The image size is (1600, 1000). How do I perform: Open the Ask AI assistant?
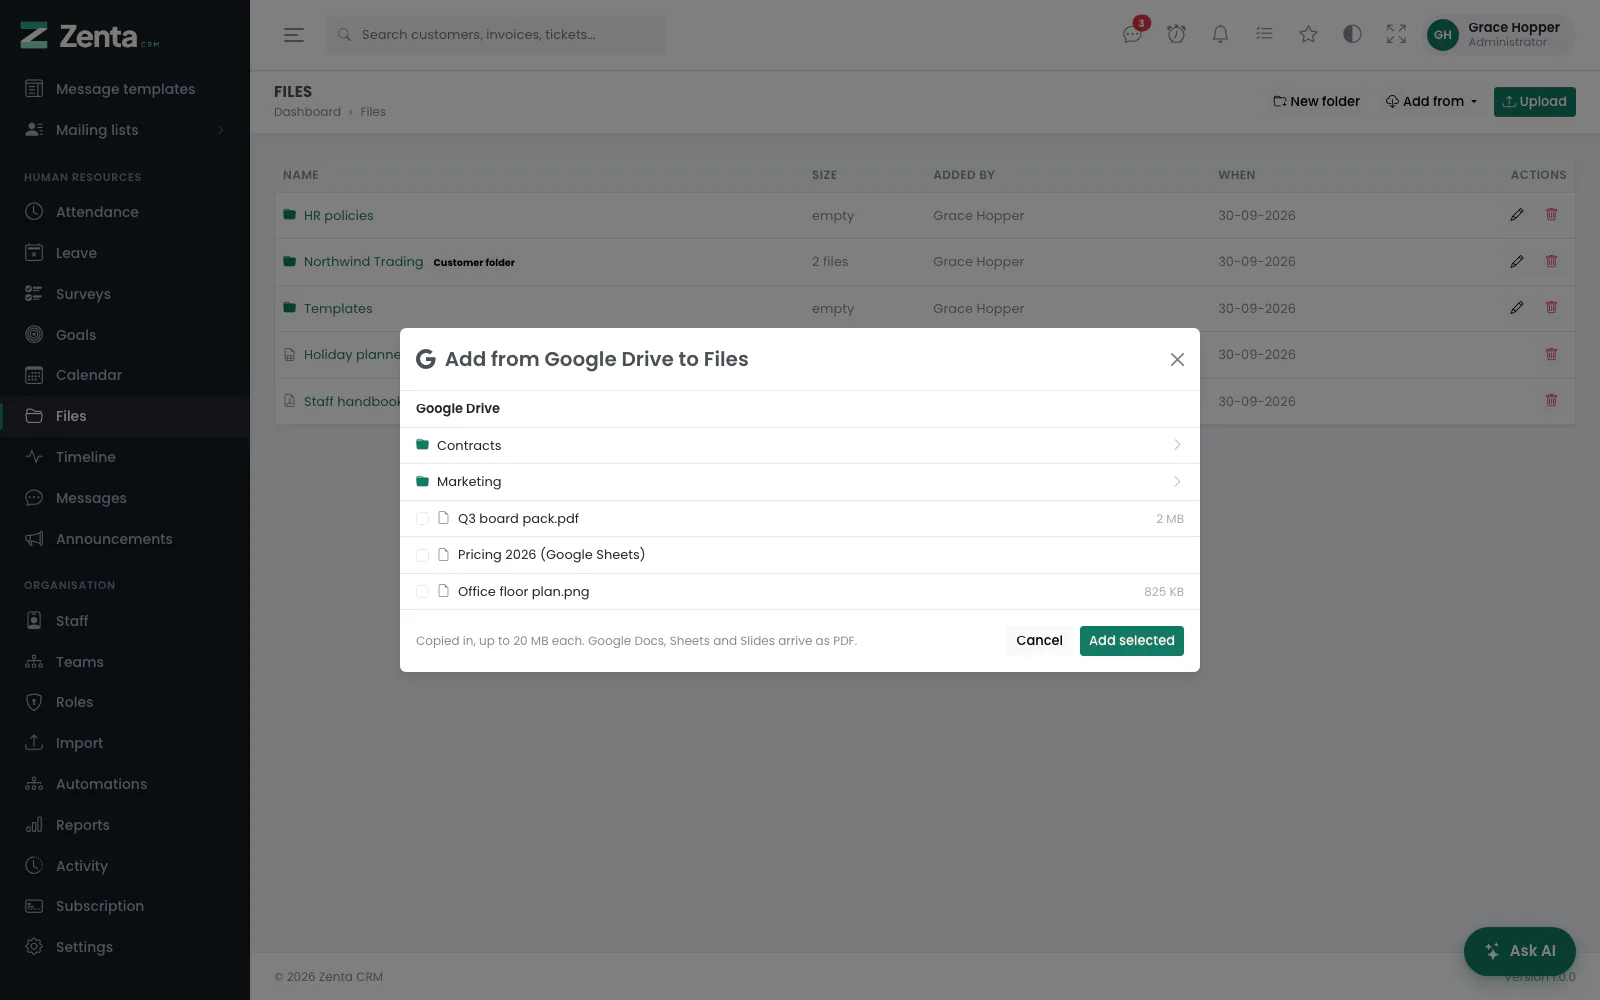click(x=1519, y=951)
